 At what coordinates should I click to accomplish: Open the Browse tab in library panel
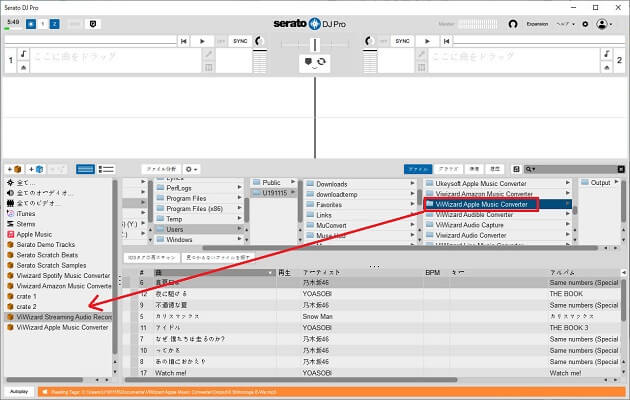point(448,169)
